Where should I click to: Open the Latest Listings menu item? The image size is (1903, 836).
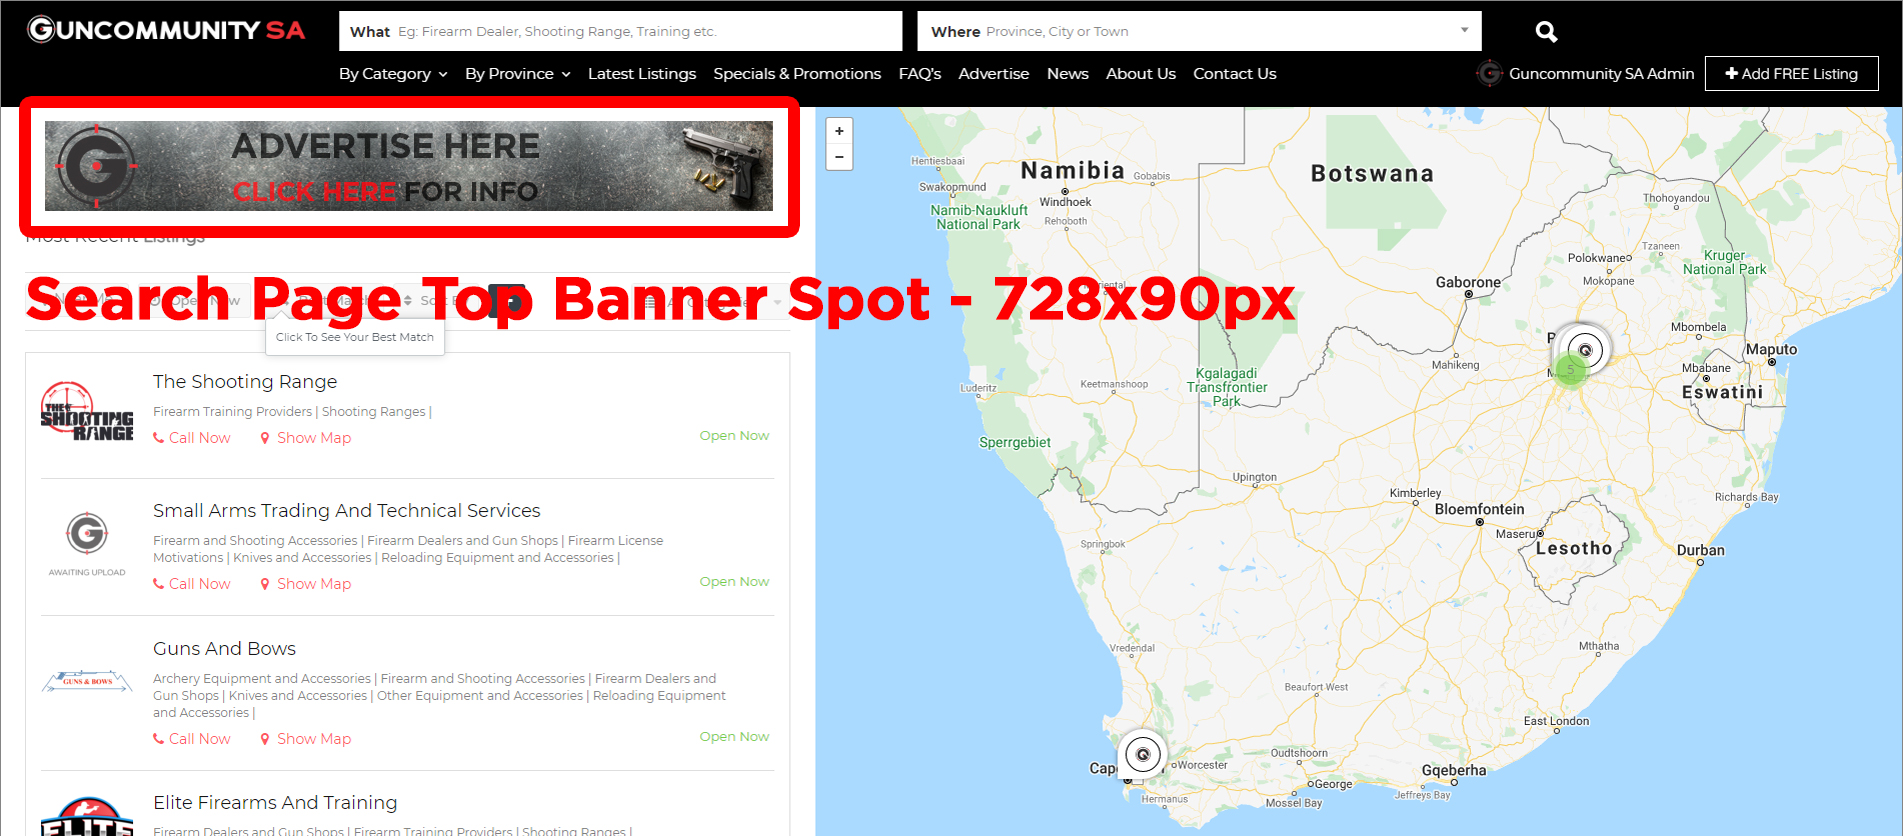point(641,74)
